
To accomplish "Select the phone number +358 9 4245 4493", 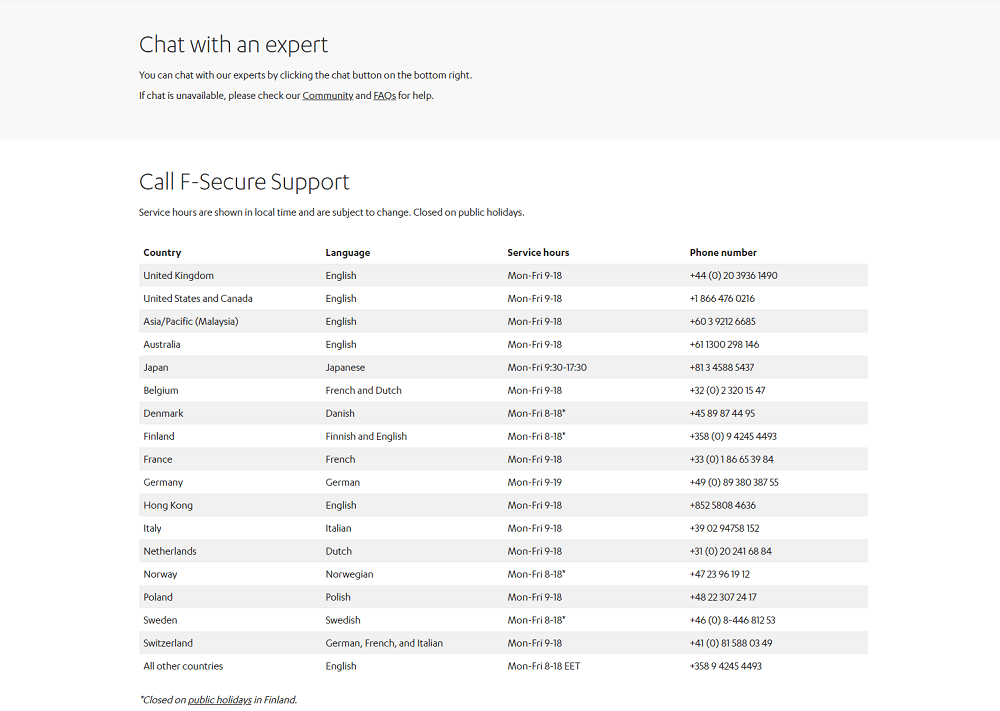I will (726, 666).
